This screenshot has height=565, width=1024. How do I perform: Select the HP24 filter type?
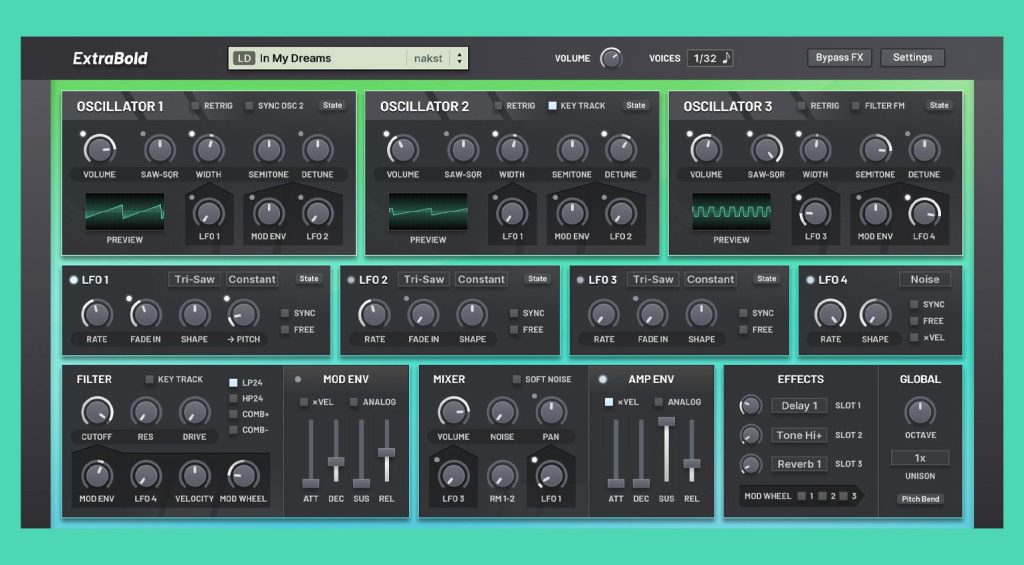tap(234, 398)
